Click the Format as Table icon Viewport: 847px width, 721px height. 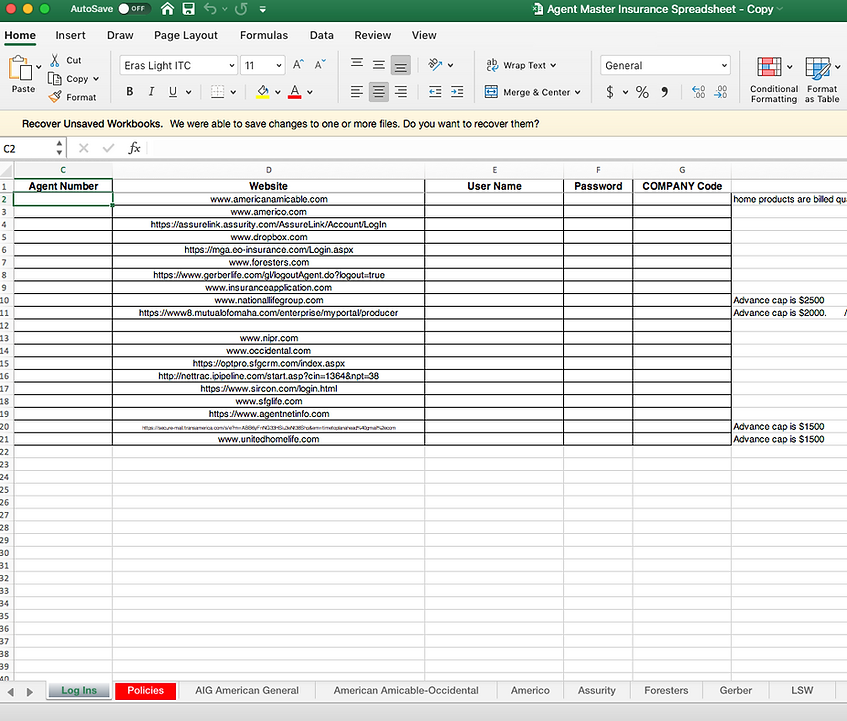coord(818,68)
